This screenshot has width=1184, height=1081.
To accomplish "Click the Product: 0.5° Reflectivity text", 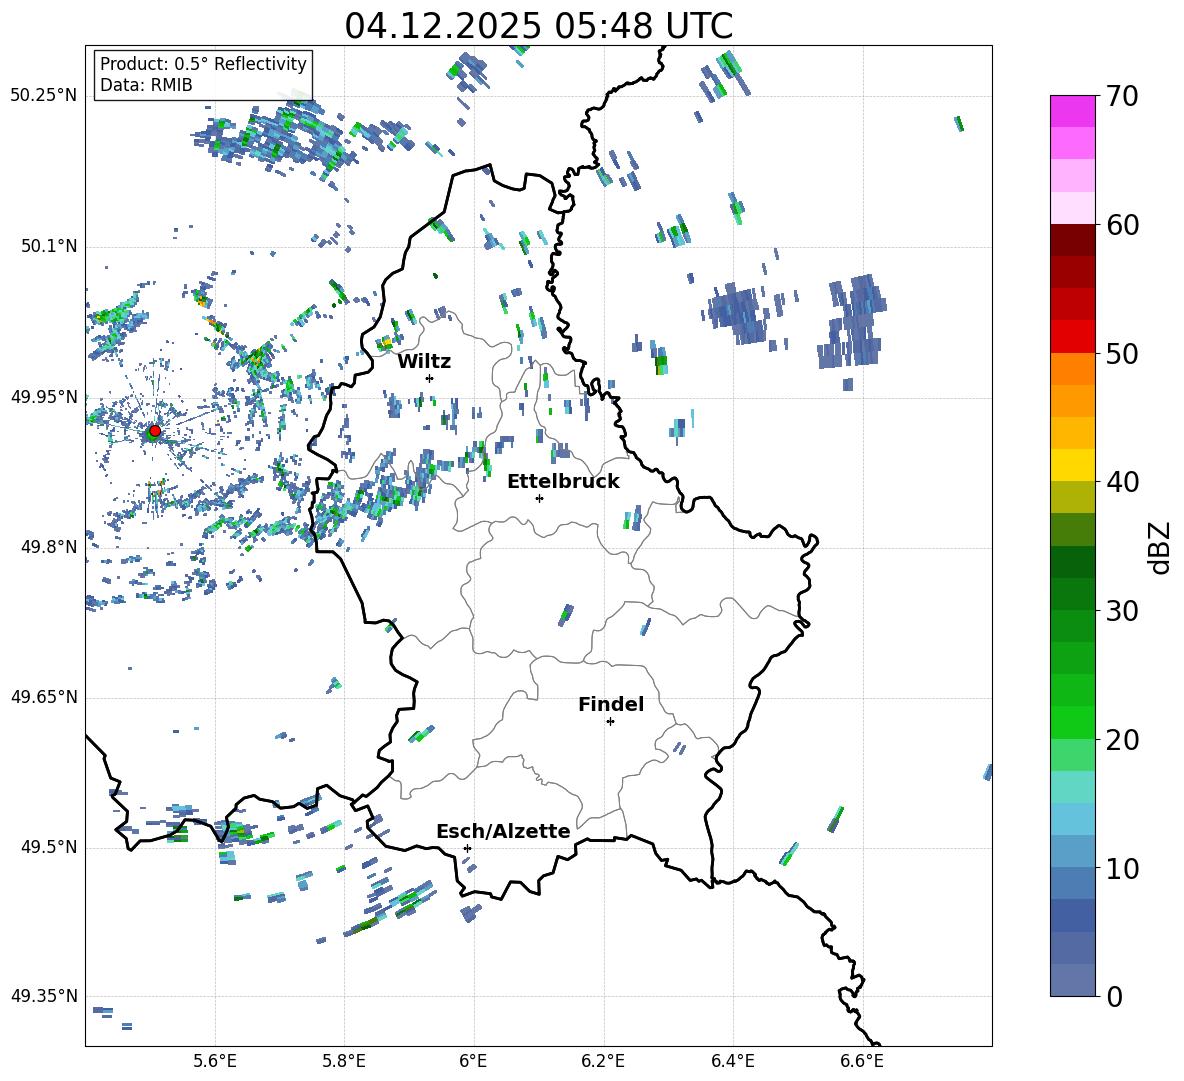I will 203,64.
